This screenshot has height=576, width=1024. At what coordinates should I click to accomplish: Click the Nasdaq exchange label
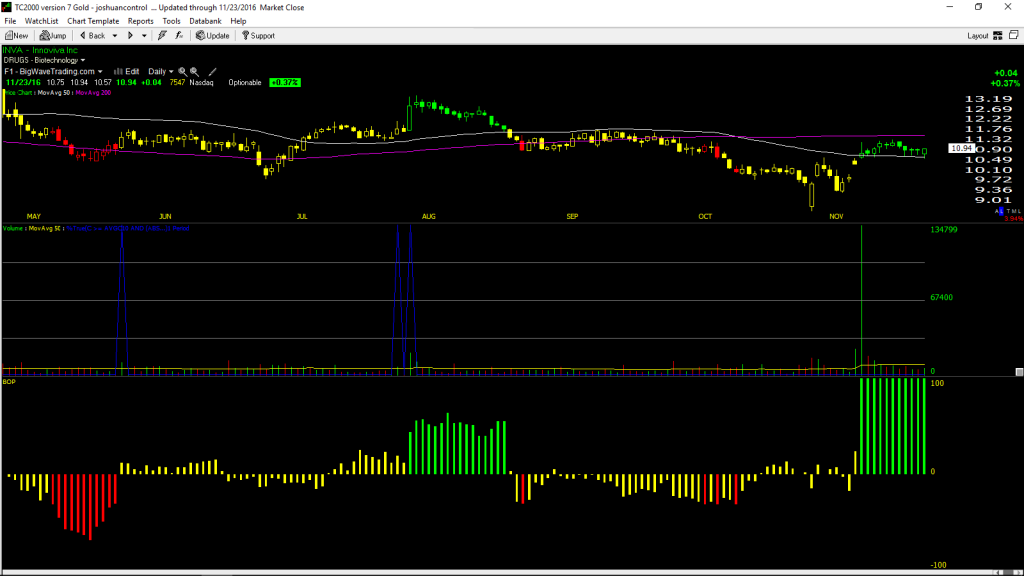[x=201, y=82]
